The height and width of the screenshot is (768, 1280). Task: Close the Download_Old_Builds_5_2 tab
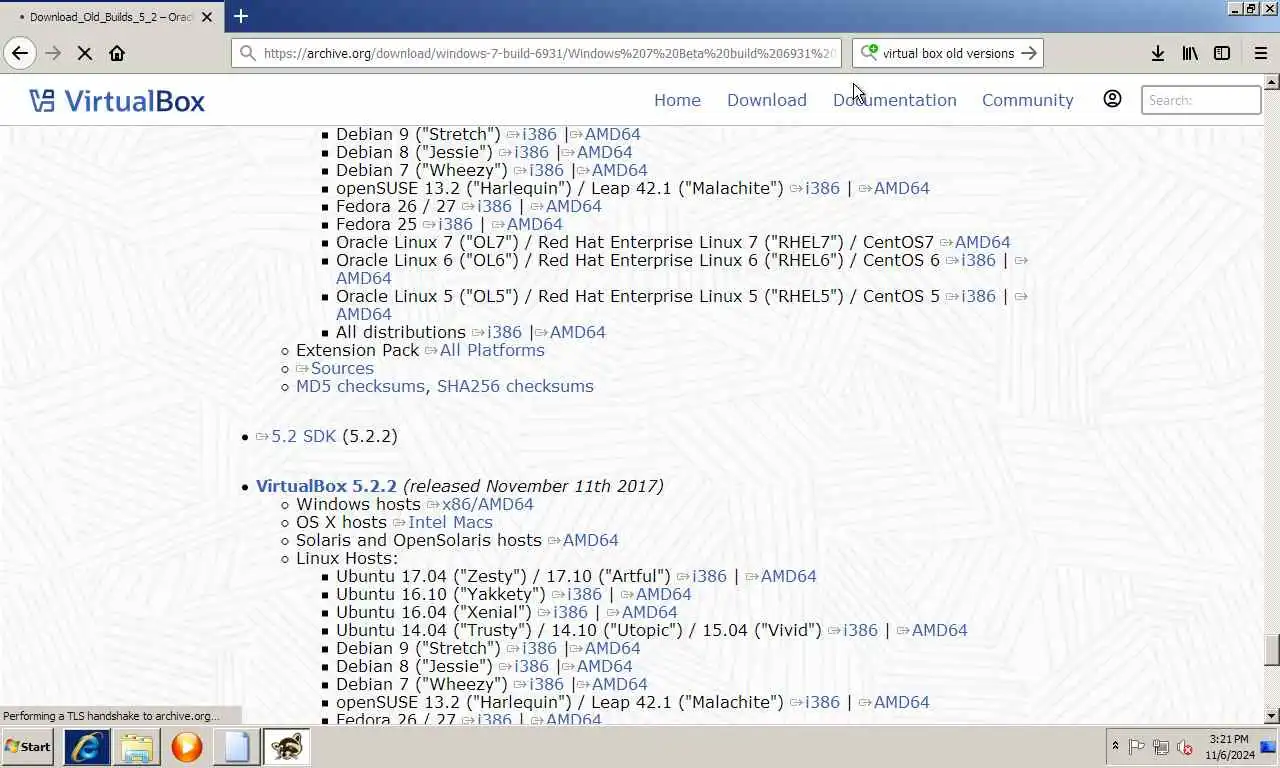(207, 17)
